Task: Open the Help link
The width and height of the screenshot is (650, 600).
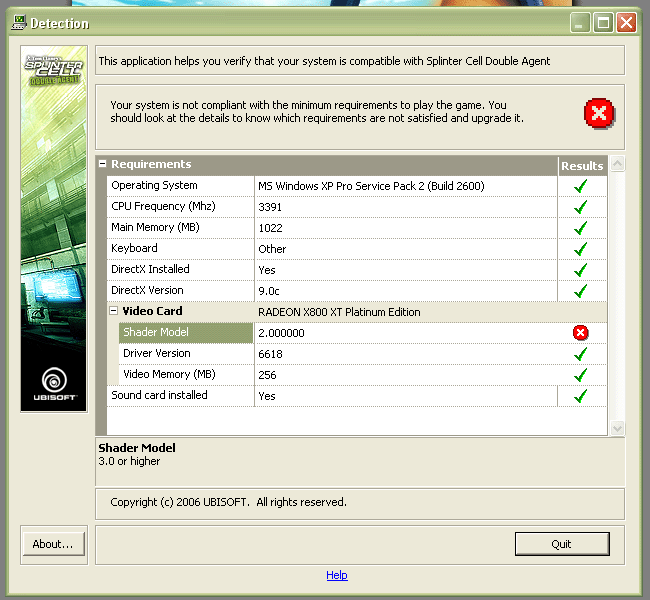Action: click(x=337, y=575)
